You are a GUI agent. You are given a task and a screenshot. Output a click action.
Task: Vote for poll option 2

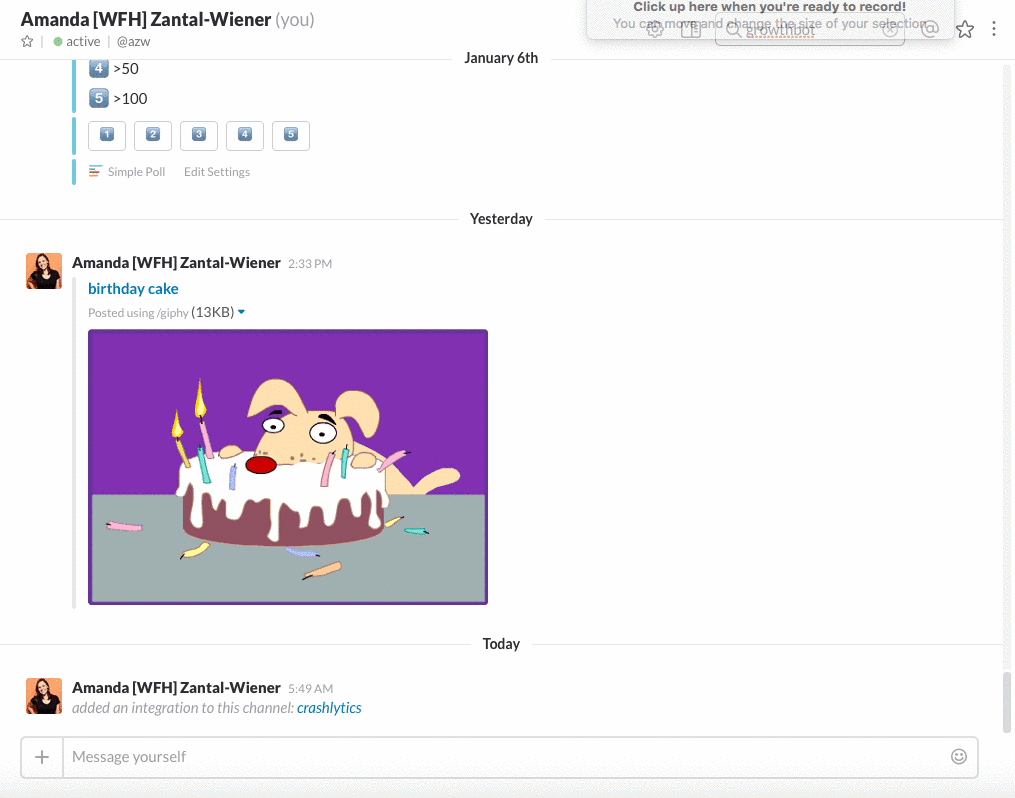pyautogui.click(x=153, y=135)
